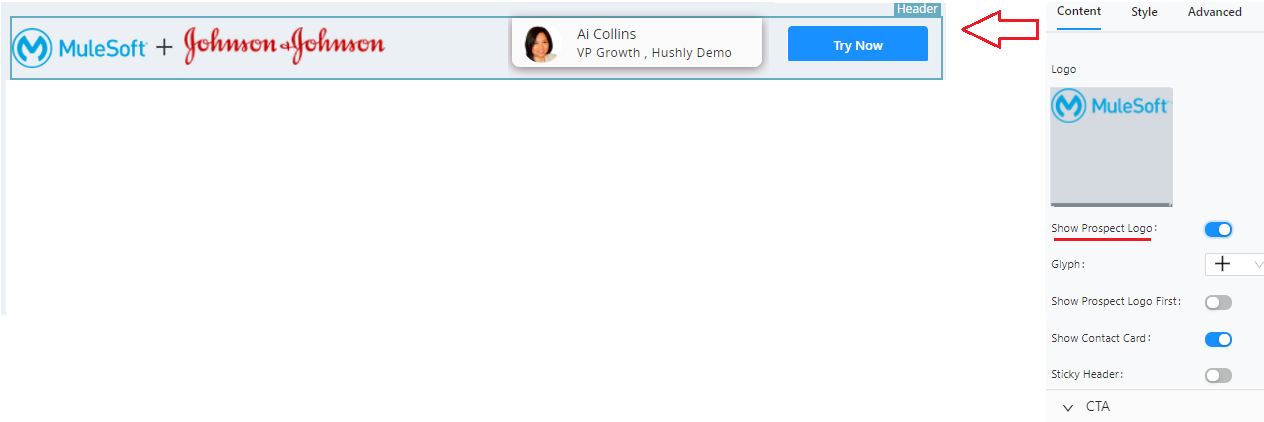Click the Try Now button
The image size is (1264, 422).
(858, 45)
